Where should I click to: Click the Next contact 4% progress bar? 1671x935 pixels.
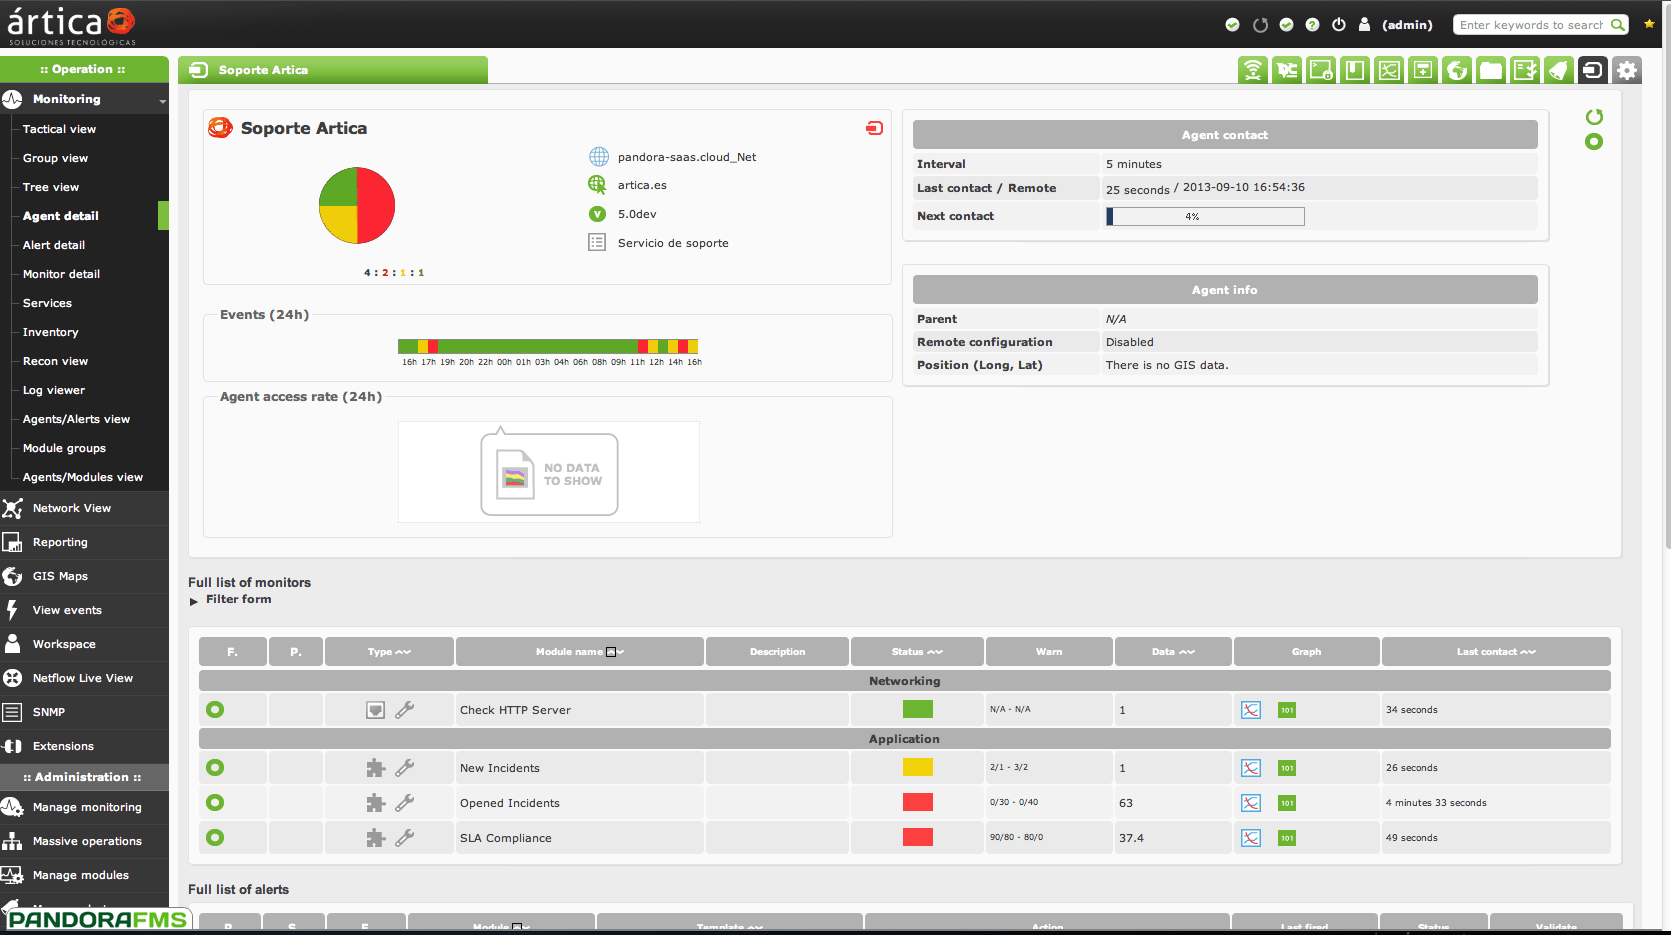1205,216
